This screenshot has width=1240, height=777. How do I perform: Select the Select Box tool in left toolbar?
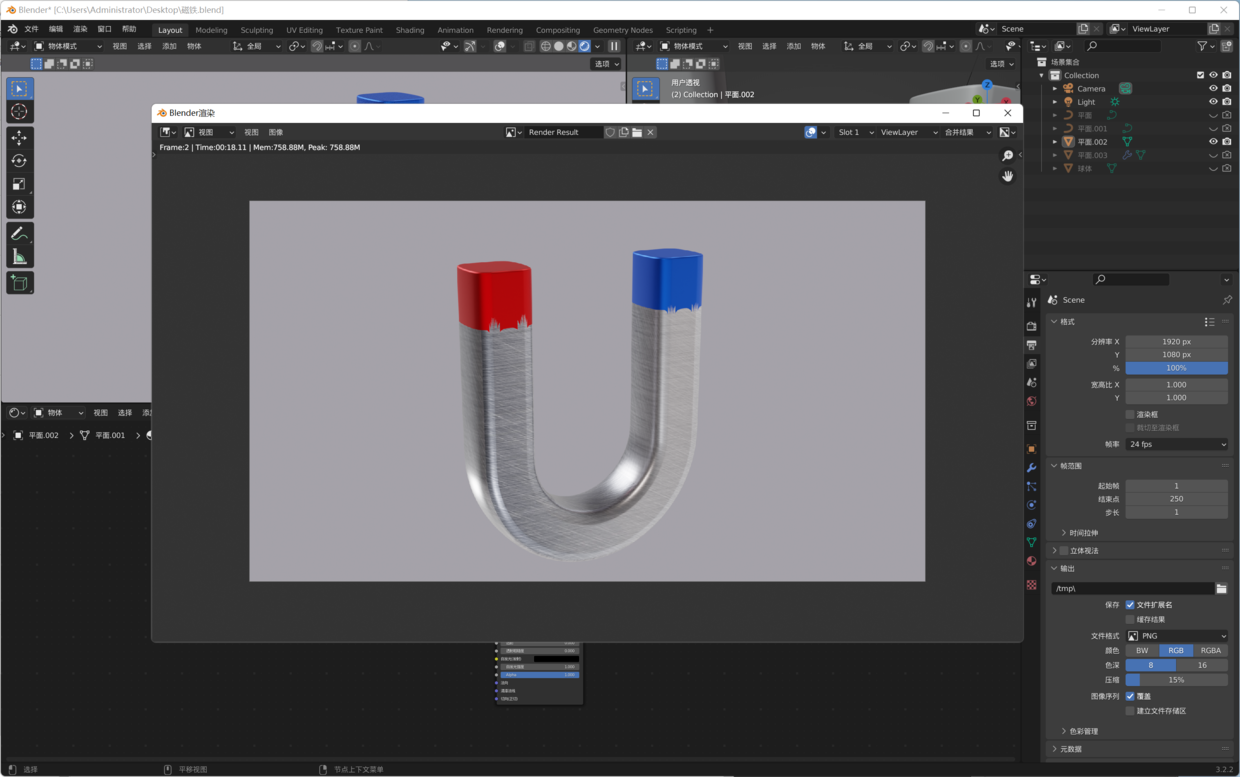click(19, 88)
